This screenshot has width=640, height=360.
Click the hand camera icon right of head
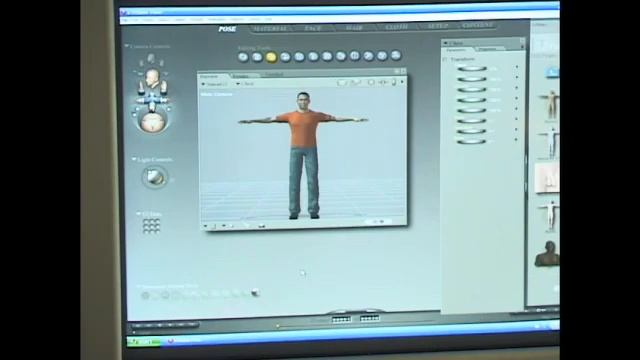click(x=163, y=87)
